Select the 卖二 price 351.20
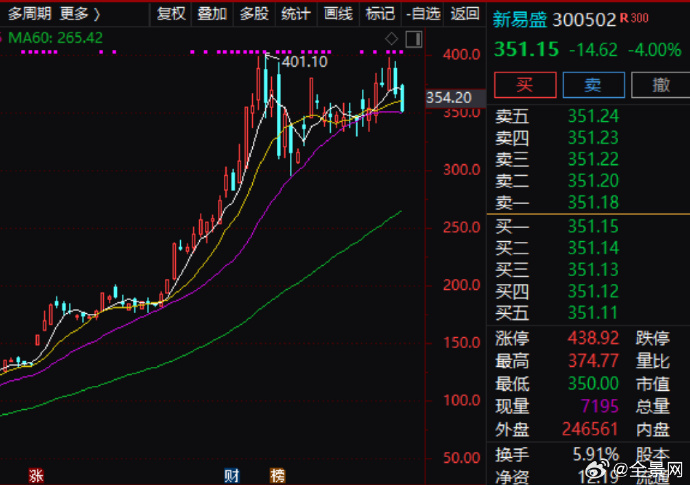The height and width of the screenshot is (485, 690). (593, 181)
